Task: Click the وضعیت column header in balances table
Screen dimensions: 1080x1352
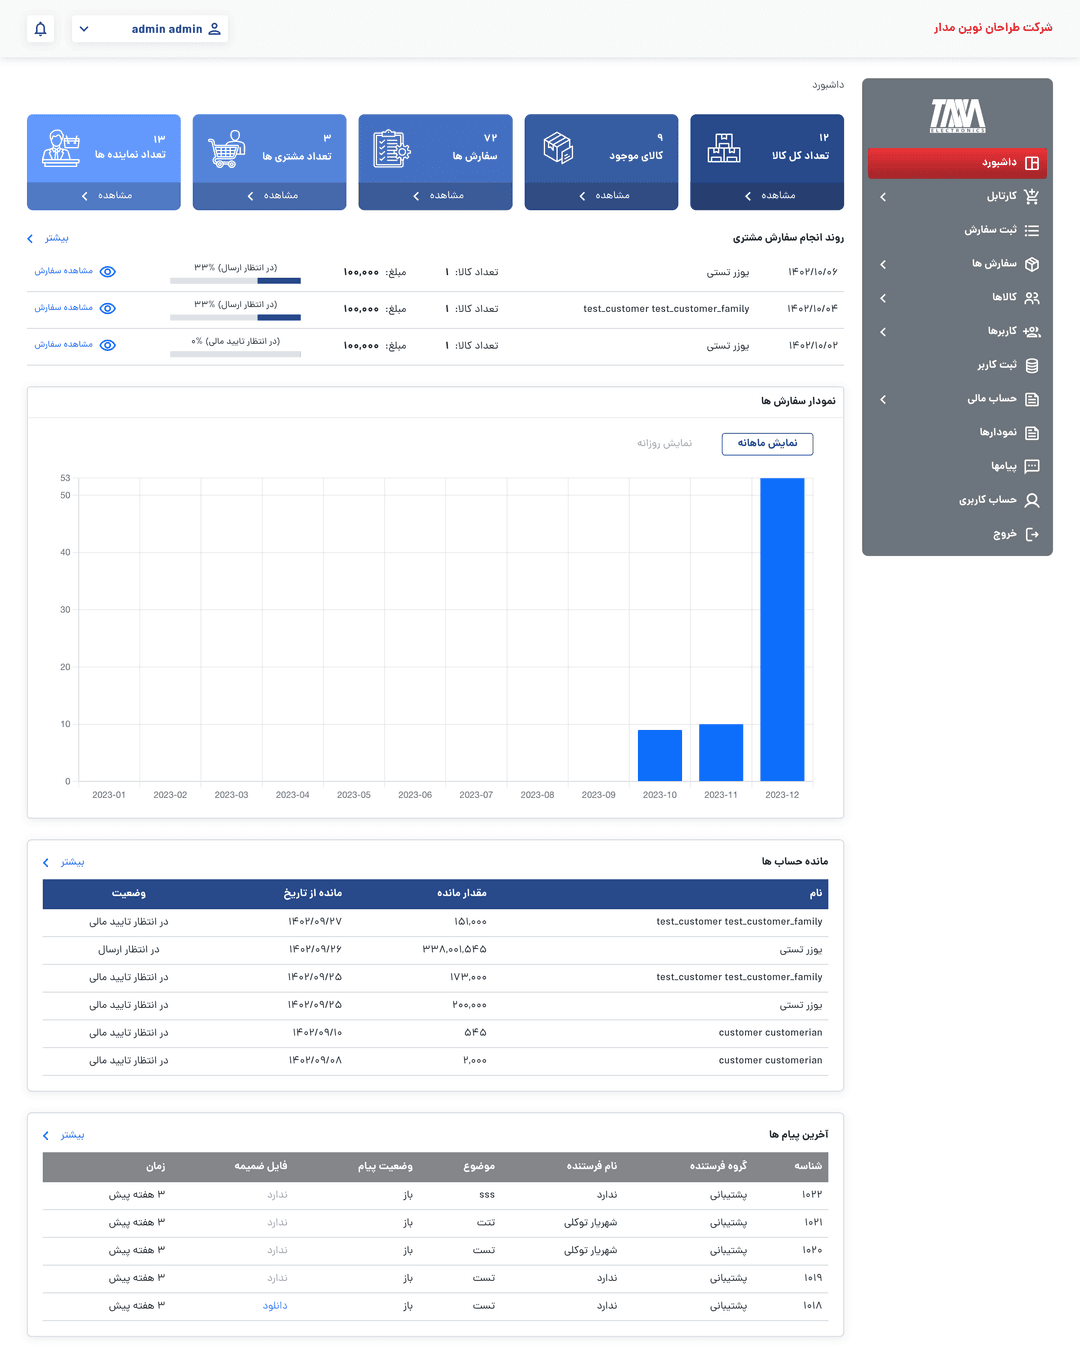Action: (x=129, y=893)
